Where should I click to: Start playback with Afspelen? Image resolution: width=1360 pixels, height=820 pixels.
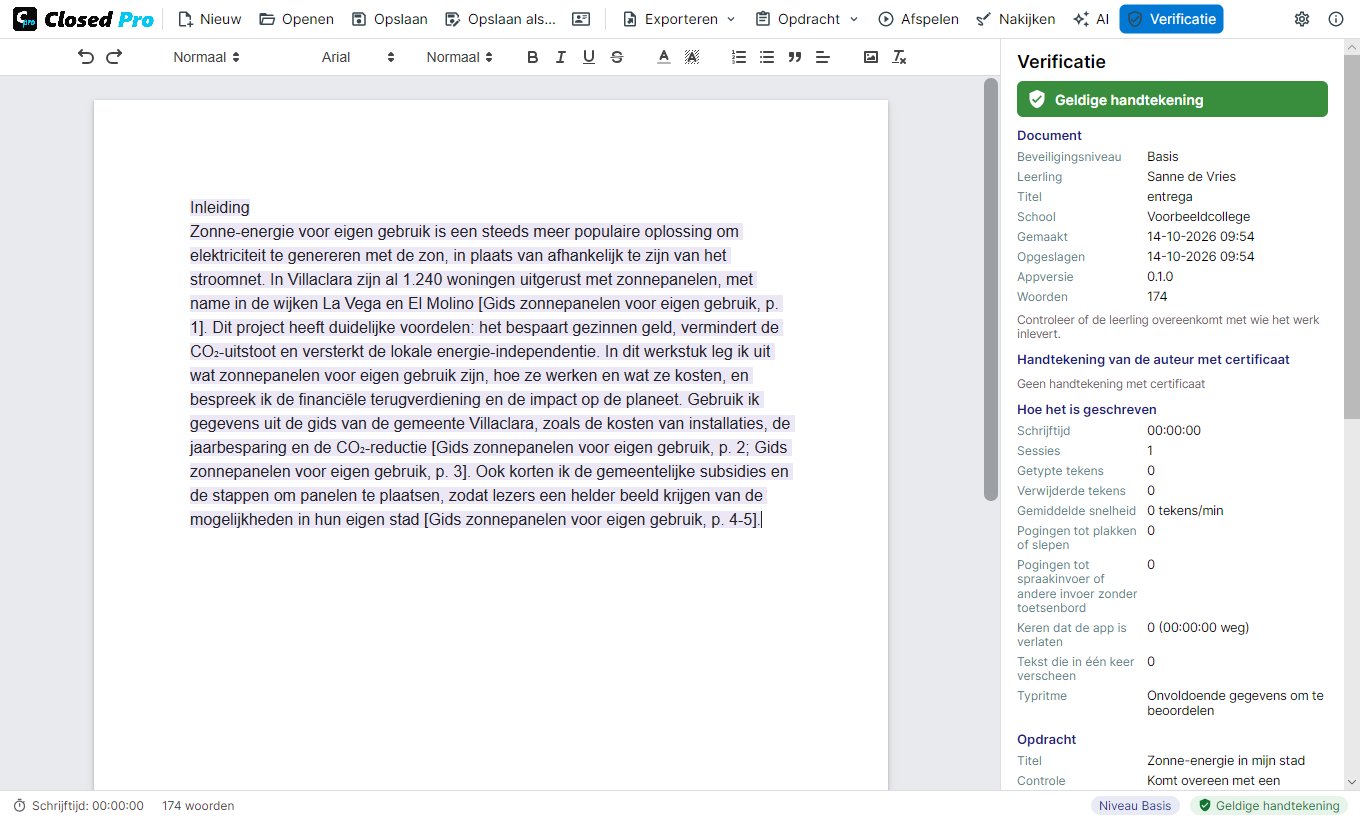pyautogui.click(x=918, y=19)
